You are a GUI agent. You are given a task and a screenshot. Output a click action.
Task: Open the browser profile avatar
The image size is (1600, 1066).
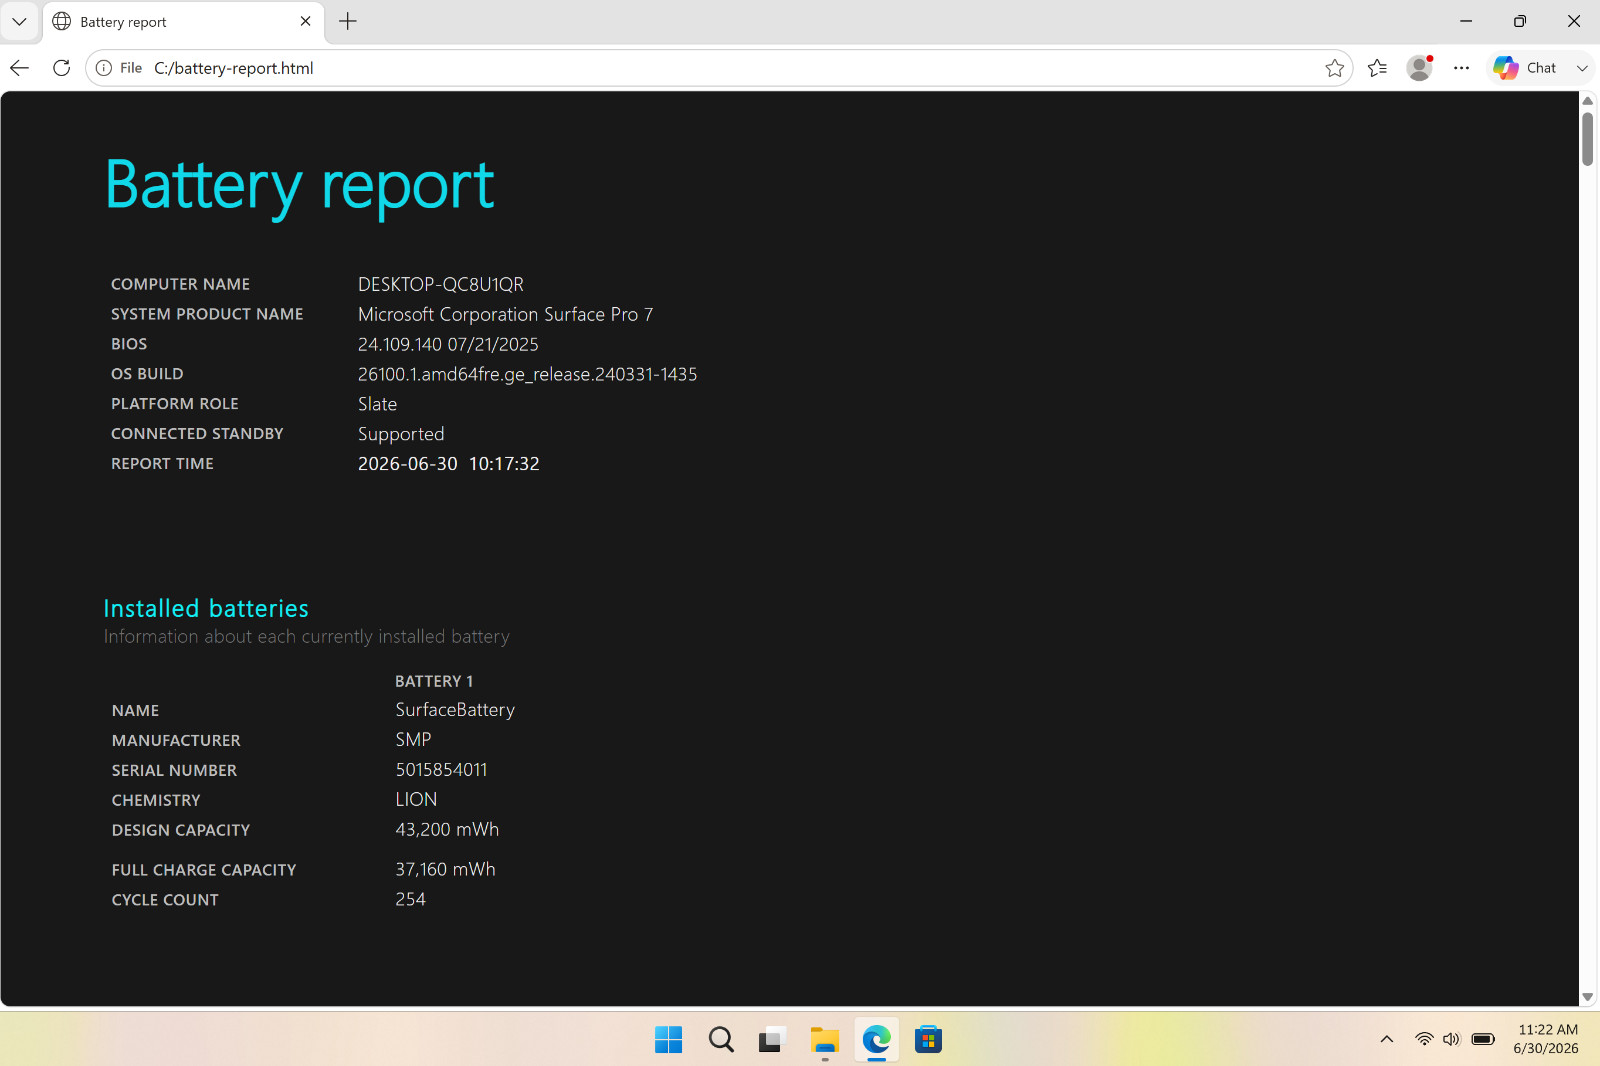1420,68
